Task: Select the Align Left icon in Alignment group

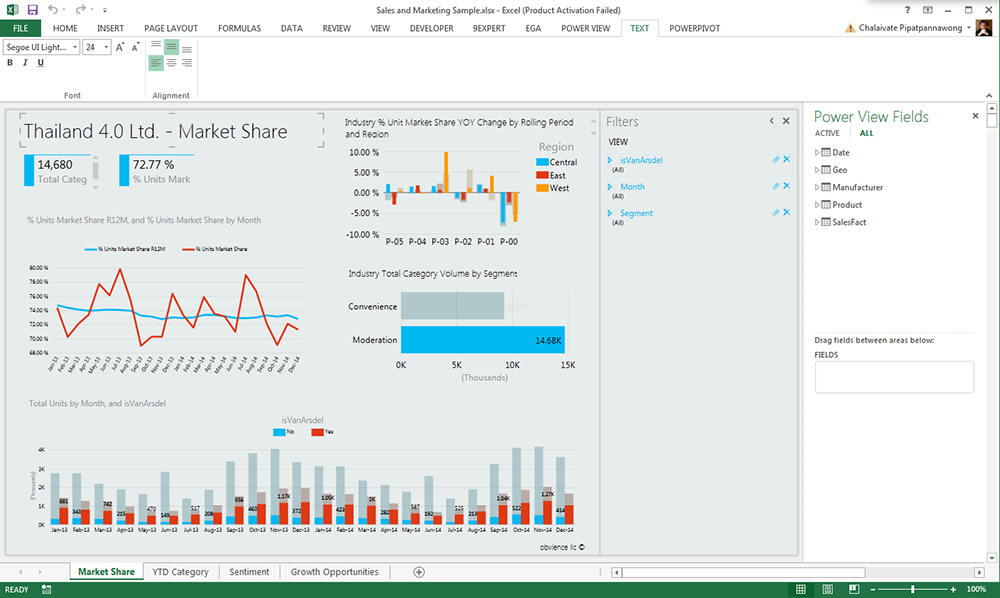Action: 157,62
